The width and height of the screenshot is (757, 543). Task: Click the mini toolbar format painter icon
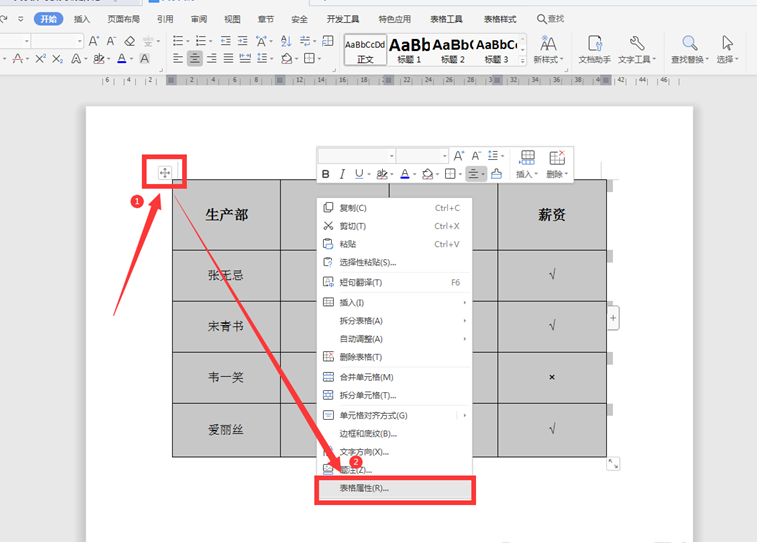tap(496, 174)
